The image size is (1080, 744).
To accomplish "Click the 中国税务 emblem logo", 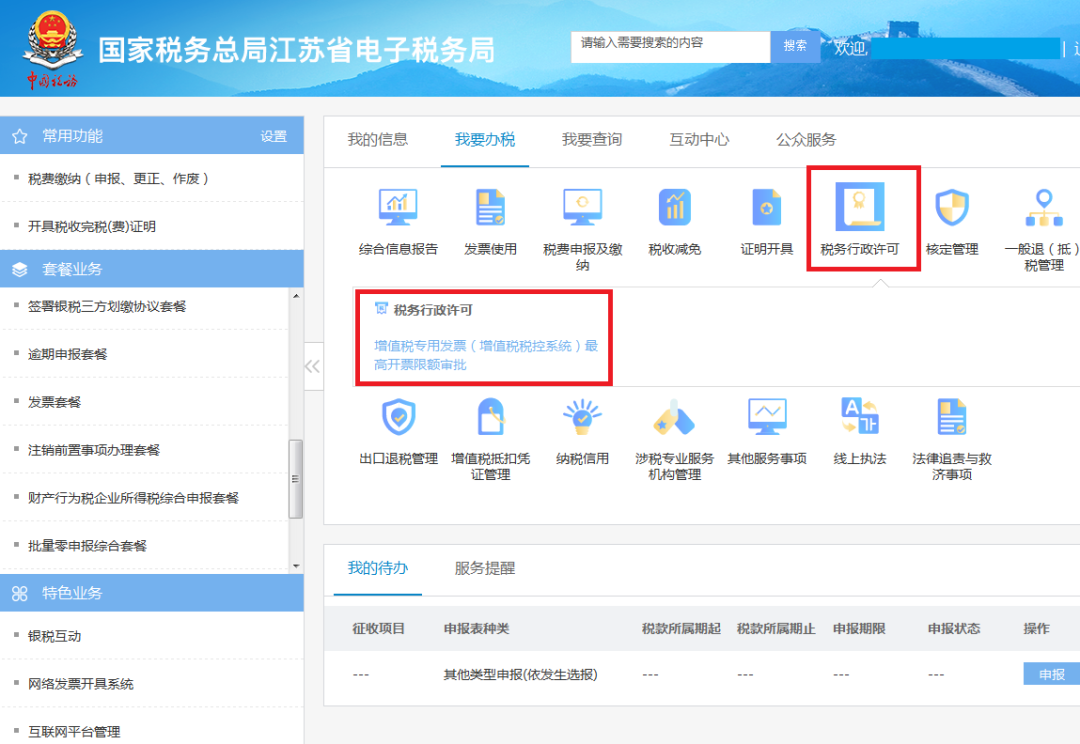I will (52, 50).
